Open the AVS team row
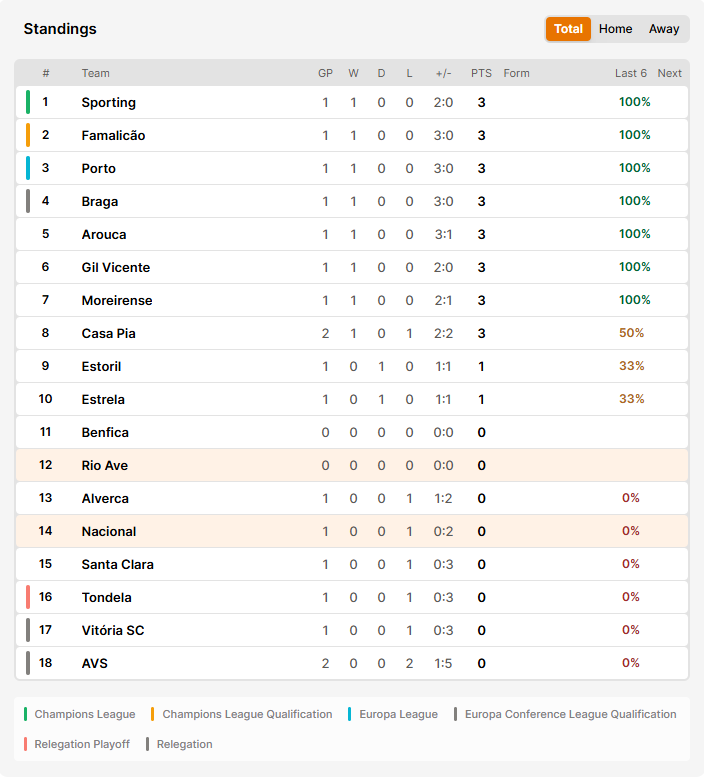Image resolution: width=704 pixels, height=779 pixels. pos(352,663)
